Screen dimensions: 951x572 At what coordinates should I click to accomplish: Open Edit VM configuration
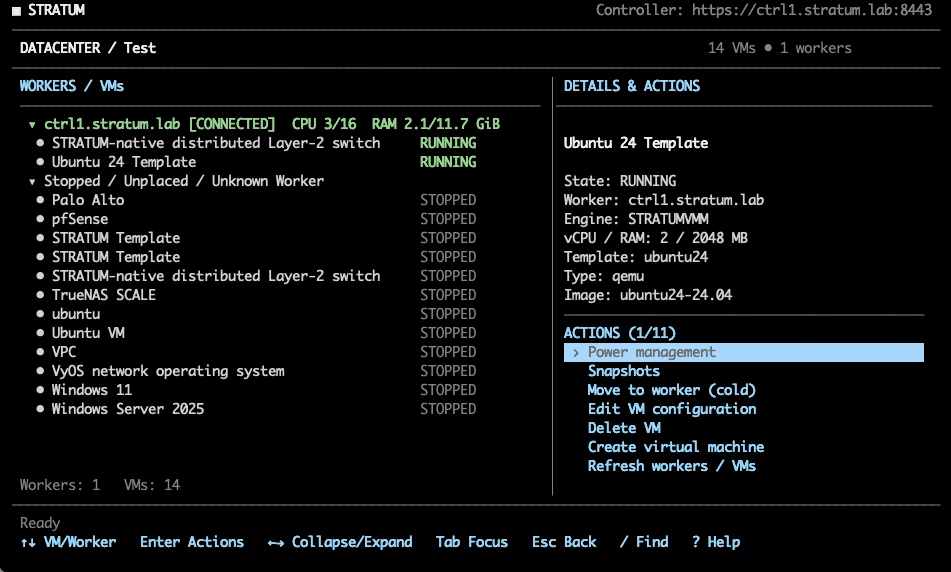[x=671, y=409]
